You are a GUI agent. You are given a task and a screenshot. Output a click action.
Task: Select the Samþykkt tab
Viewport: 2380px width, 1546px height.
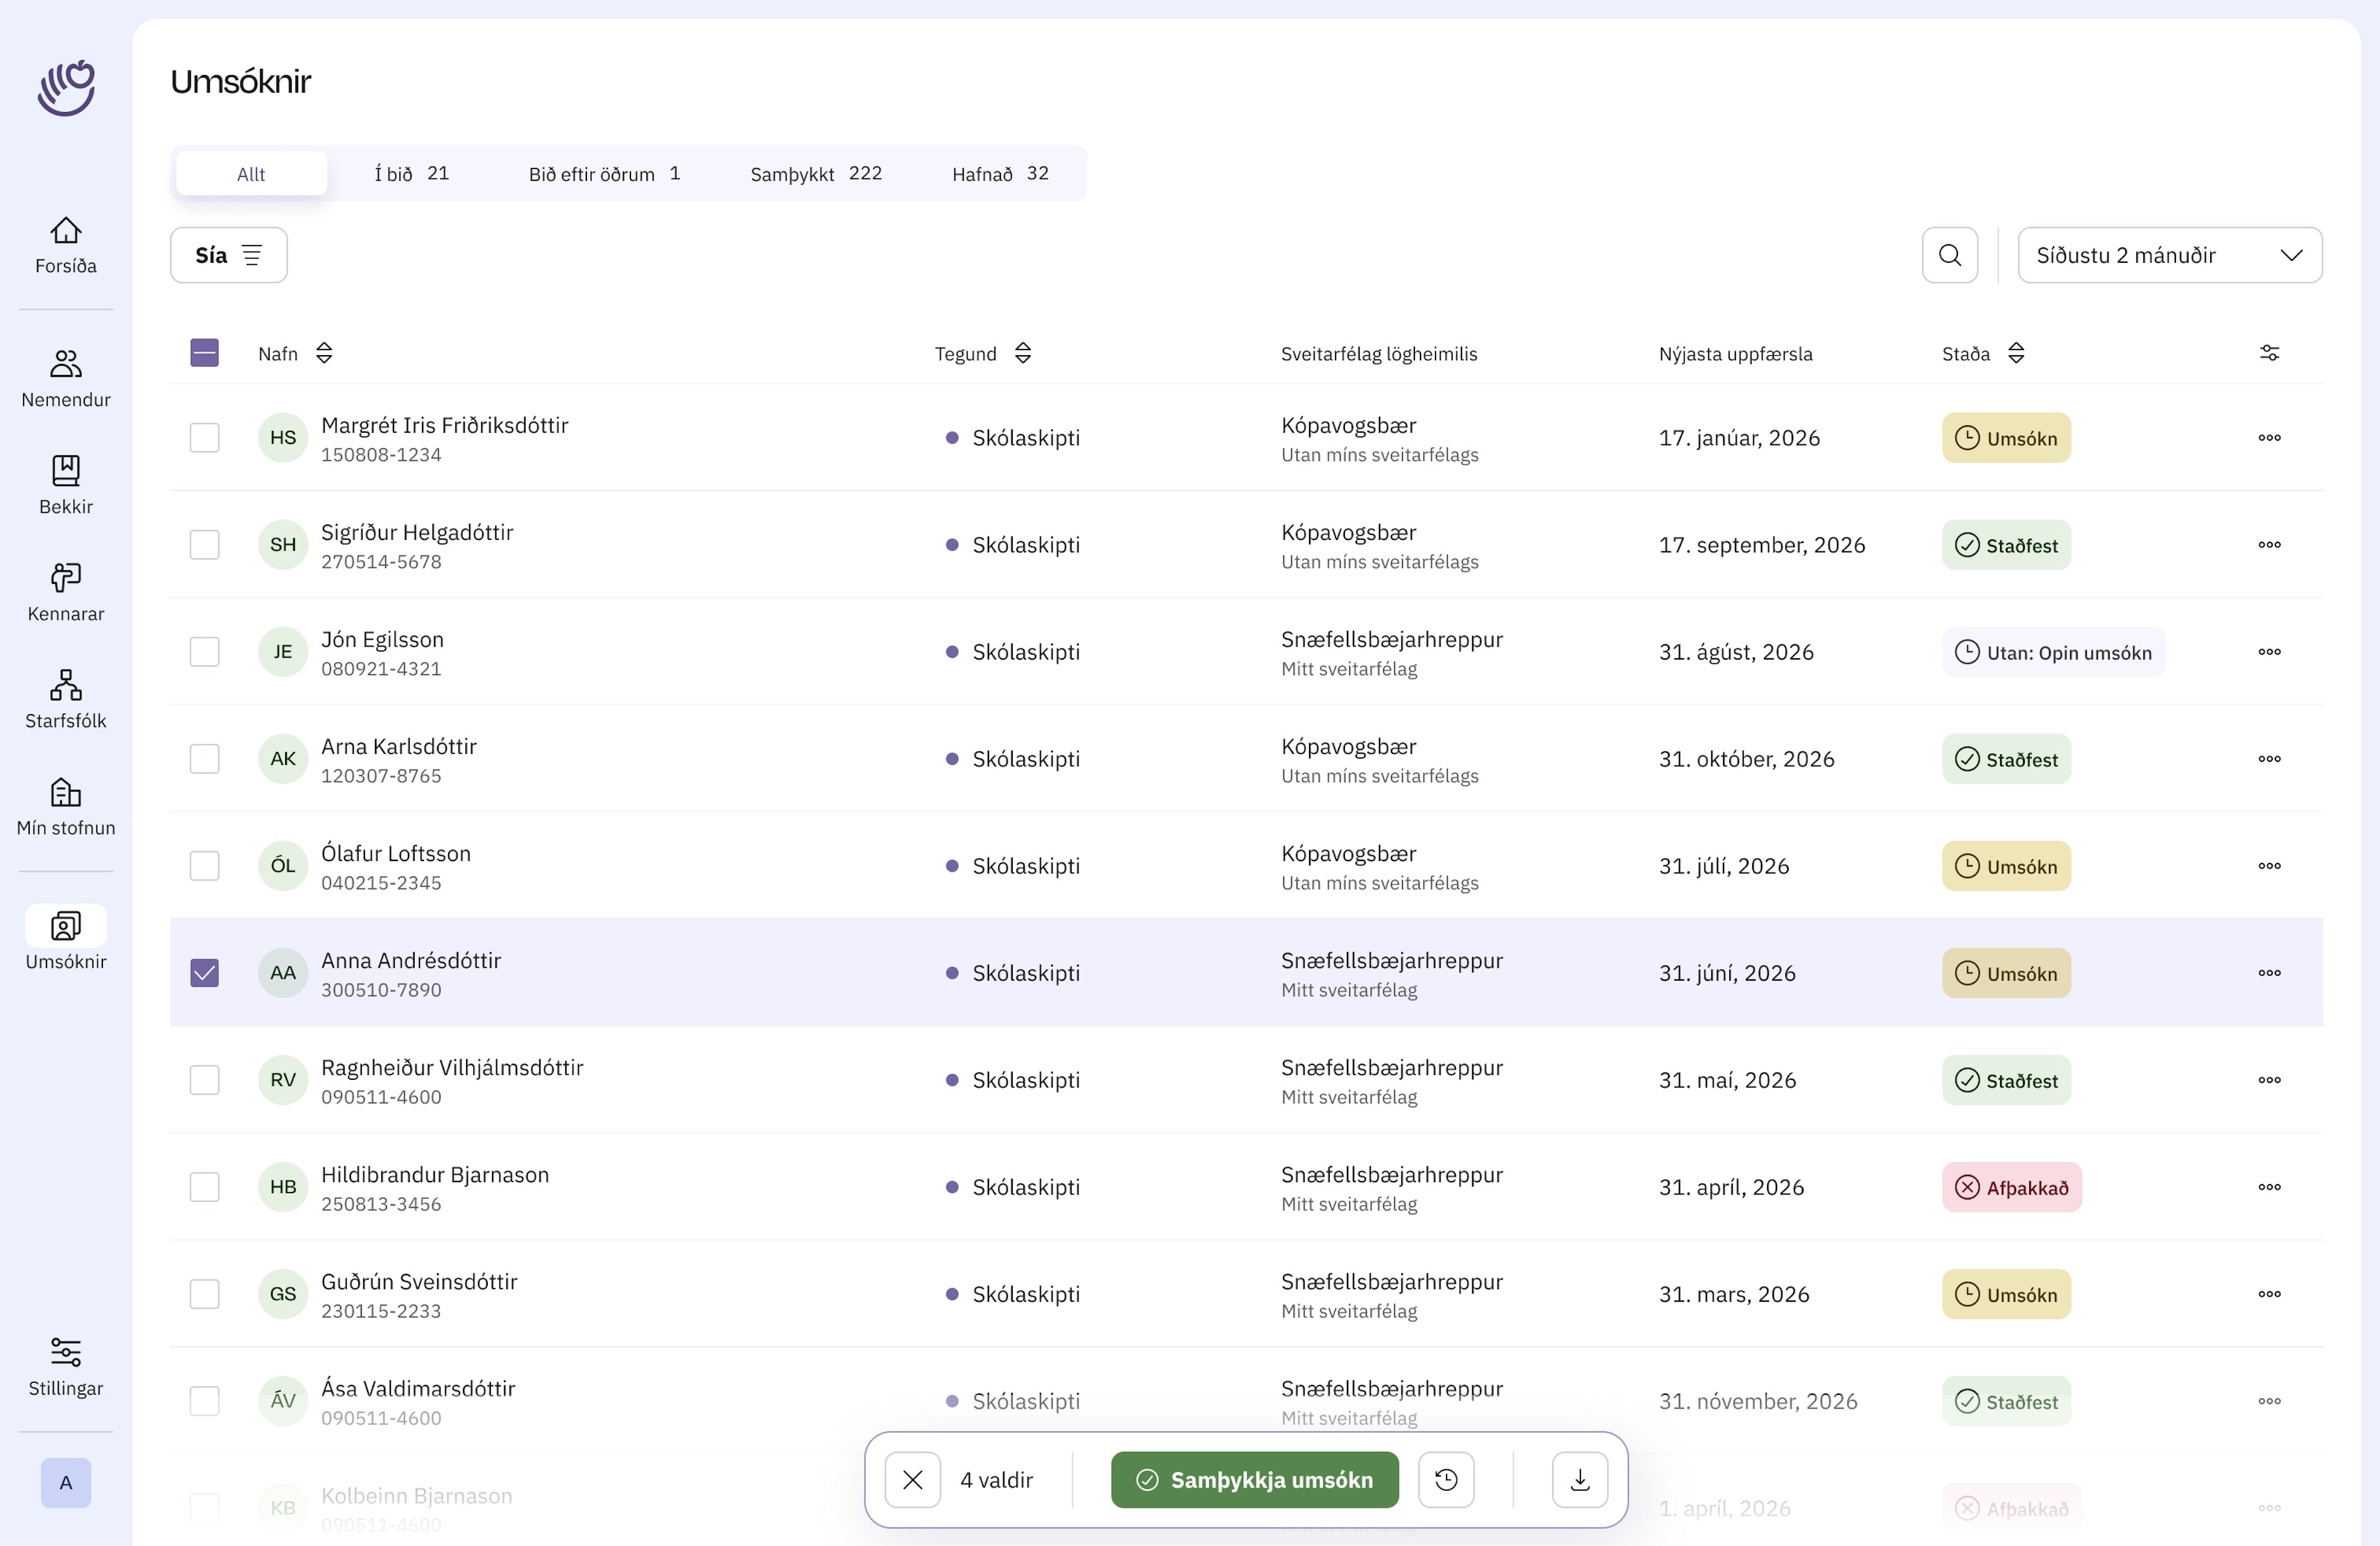coord(815,174)
